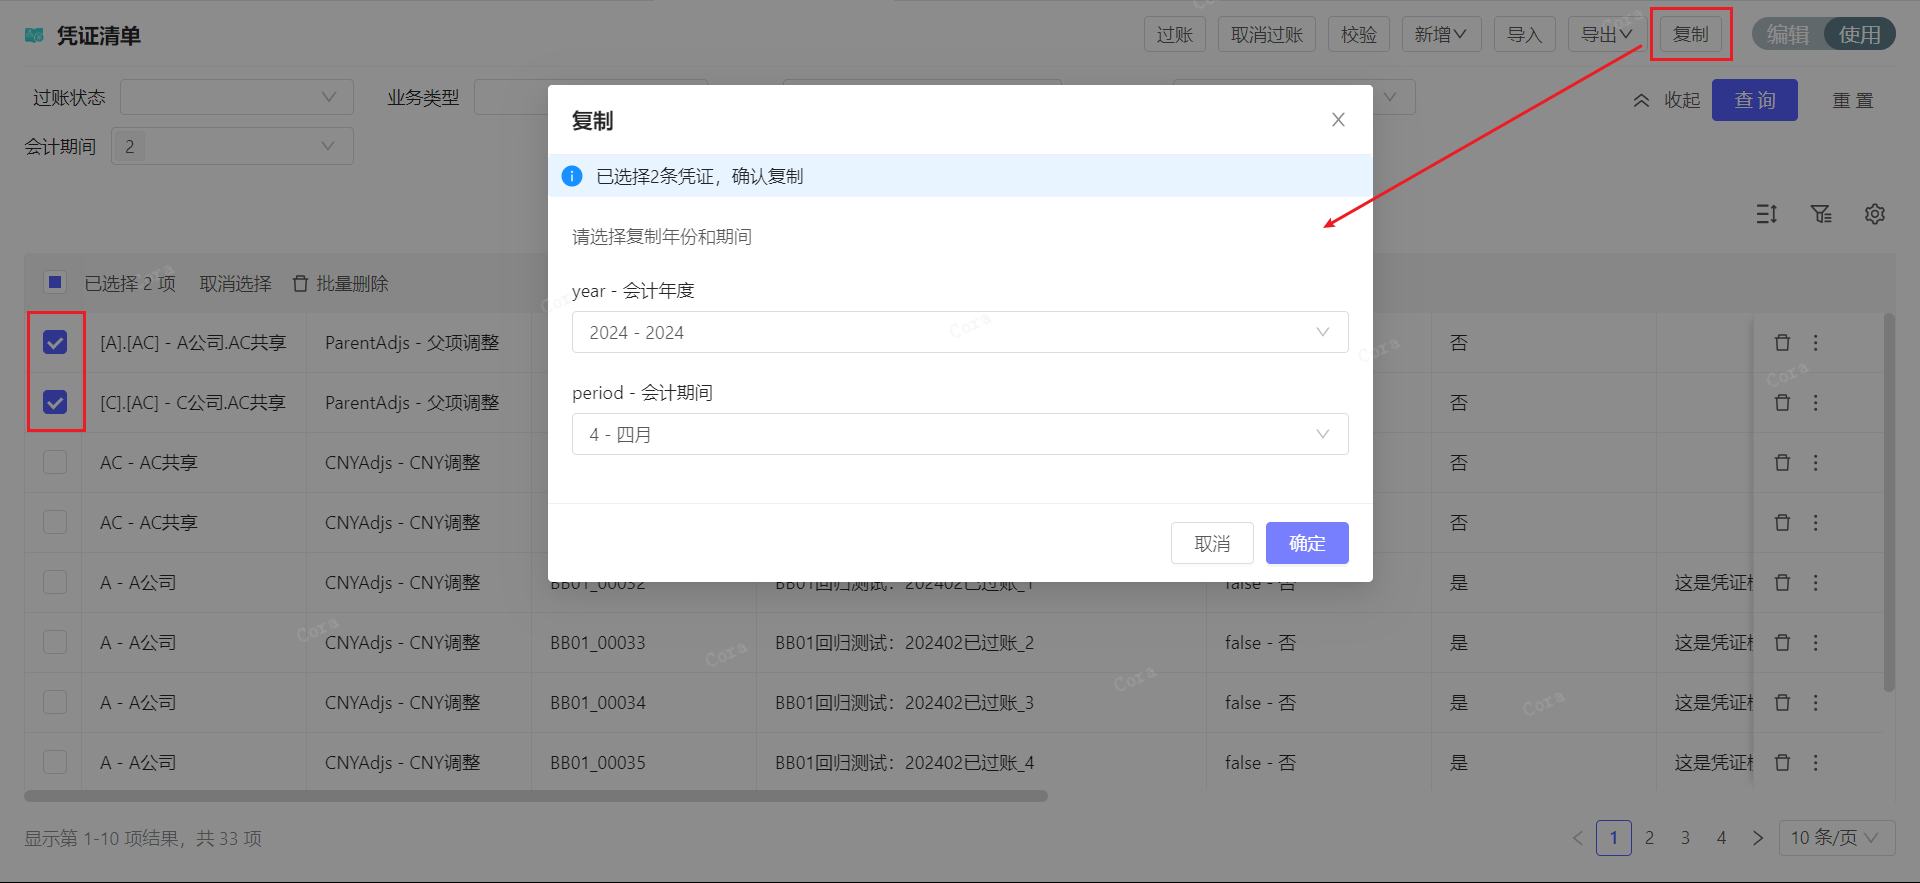Open the 新增 menu in toolbar
The width and height of the screenshot is (1920, 883).
pos(1440,35)
